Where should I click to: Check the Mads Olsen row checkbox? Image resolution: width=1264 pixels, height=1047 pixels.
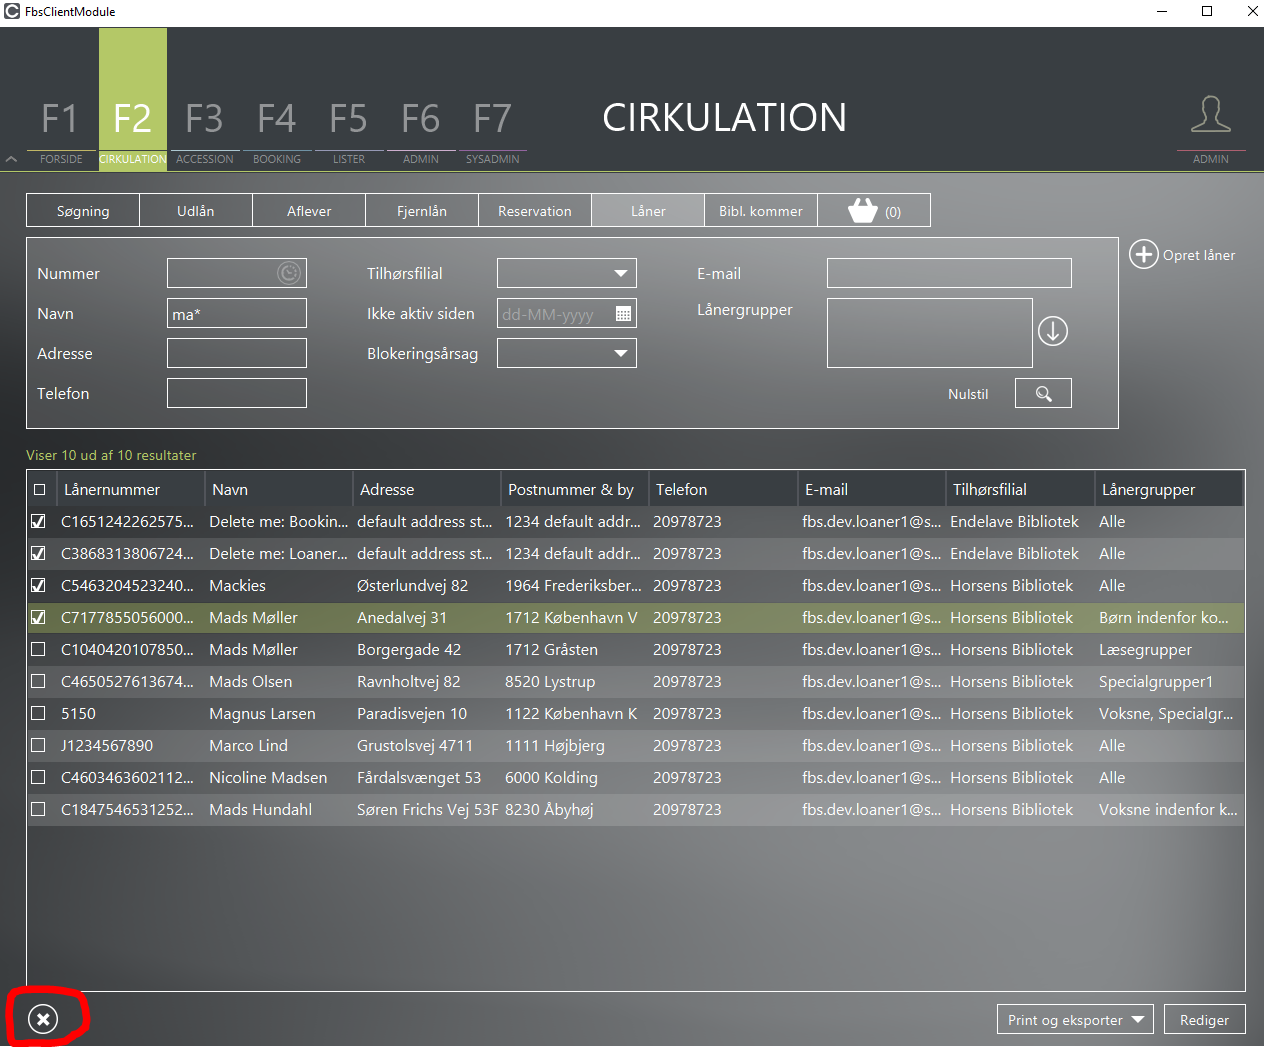[38, 681]
